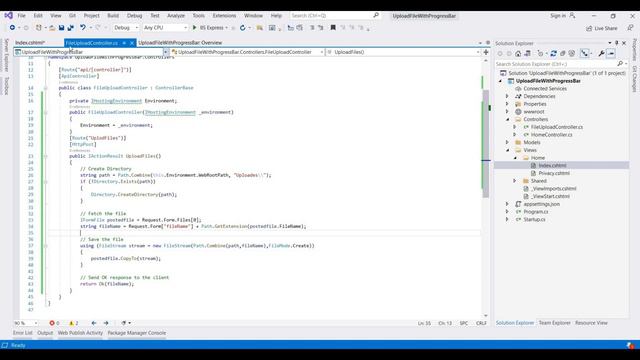Toggle pin on FileUploadController.cs tab

(x=124, y=43)
